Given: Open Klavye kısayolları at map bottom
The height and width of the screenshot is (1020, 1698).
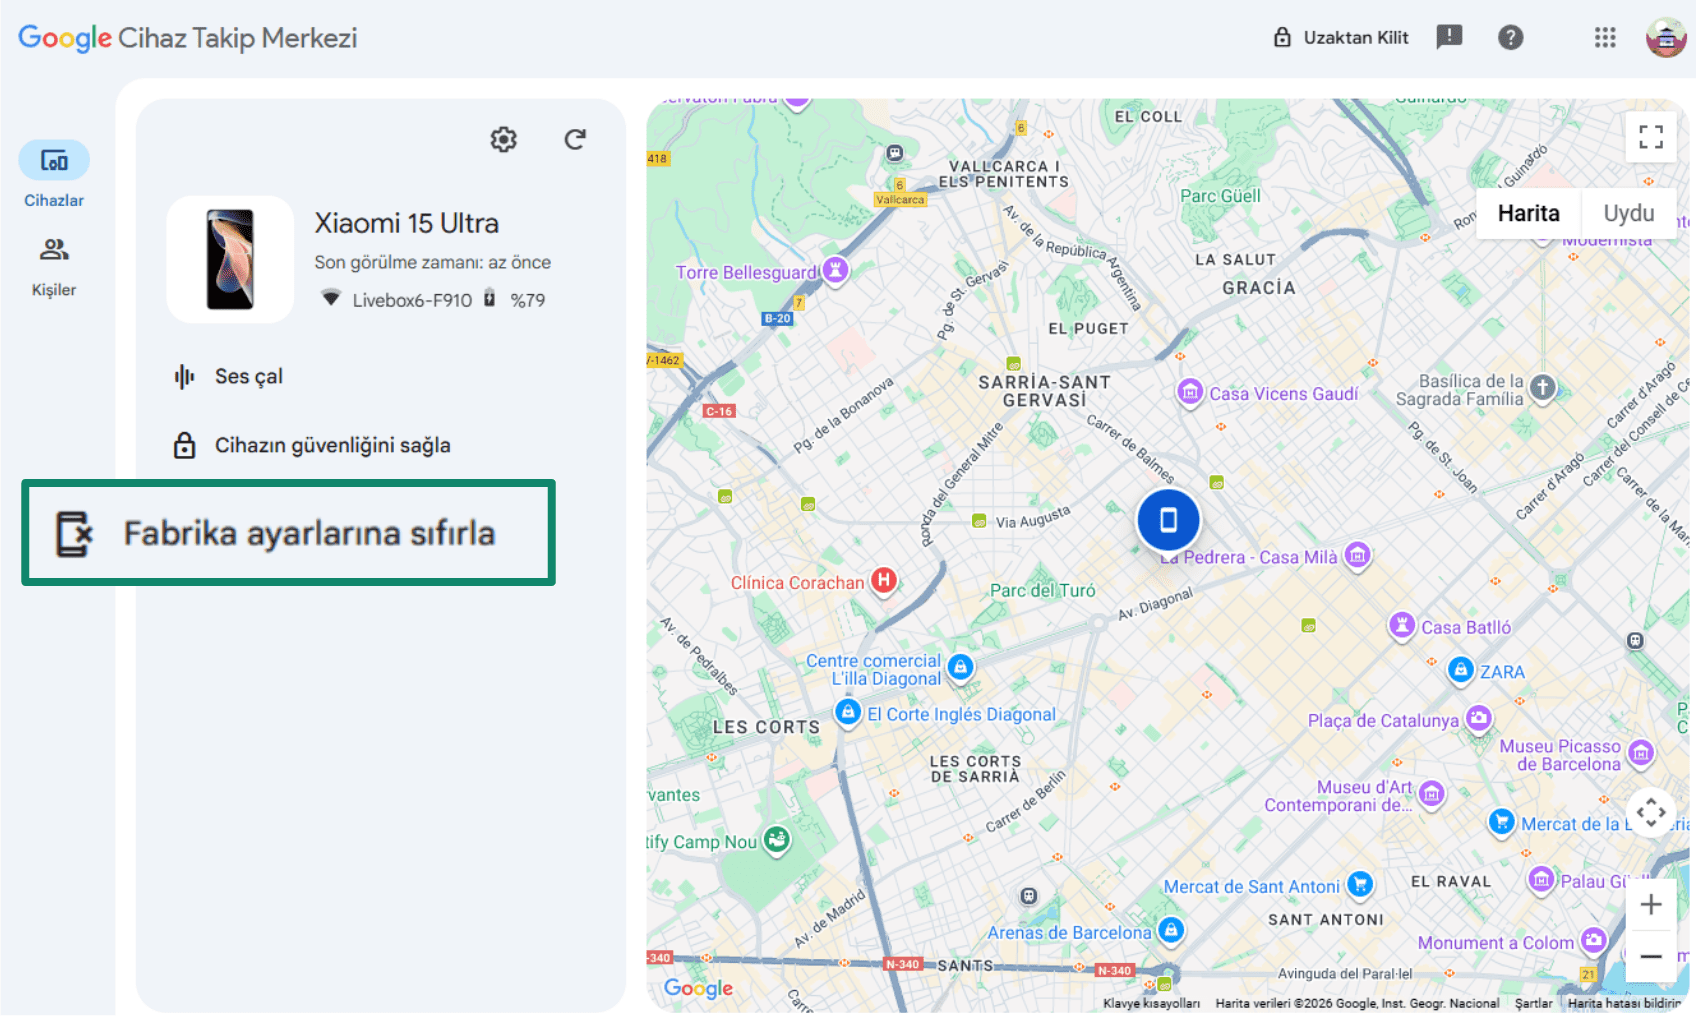Looking at the screenshot, I should tap(1152, 1002).
